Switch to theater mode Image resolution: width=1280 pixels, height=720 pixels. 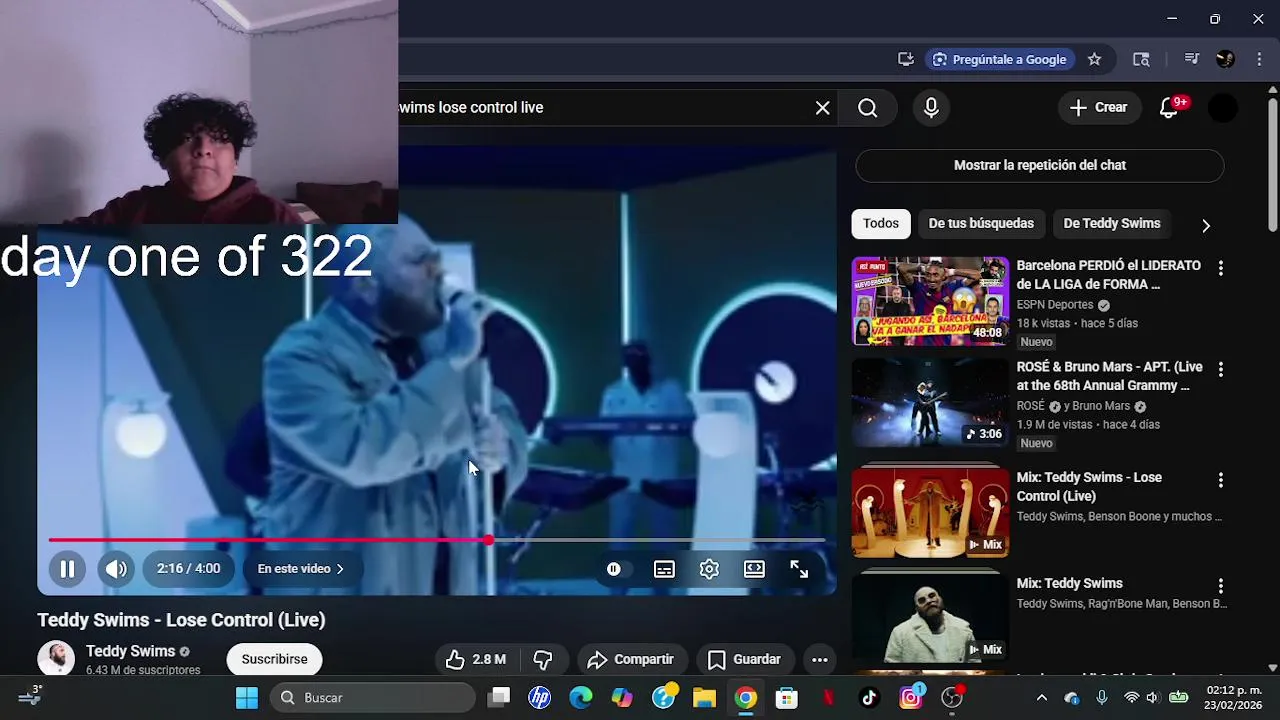[754, 569]
